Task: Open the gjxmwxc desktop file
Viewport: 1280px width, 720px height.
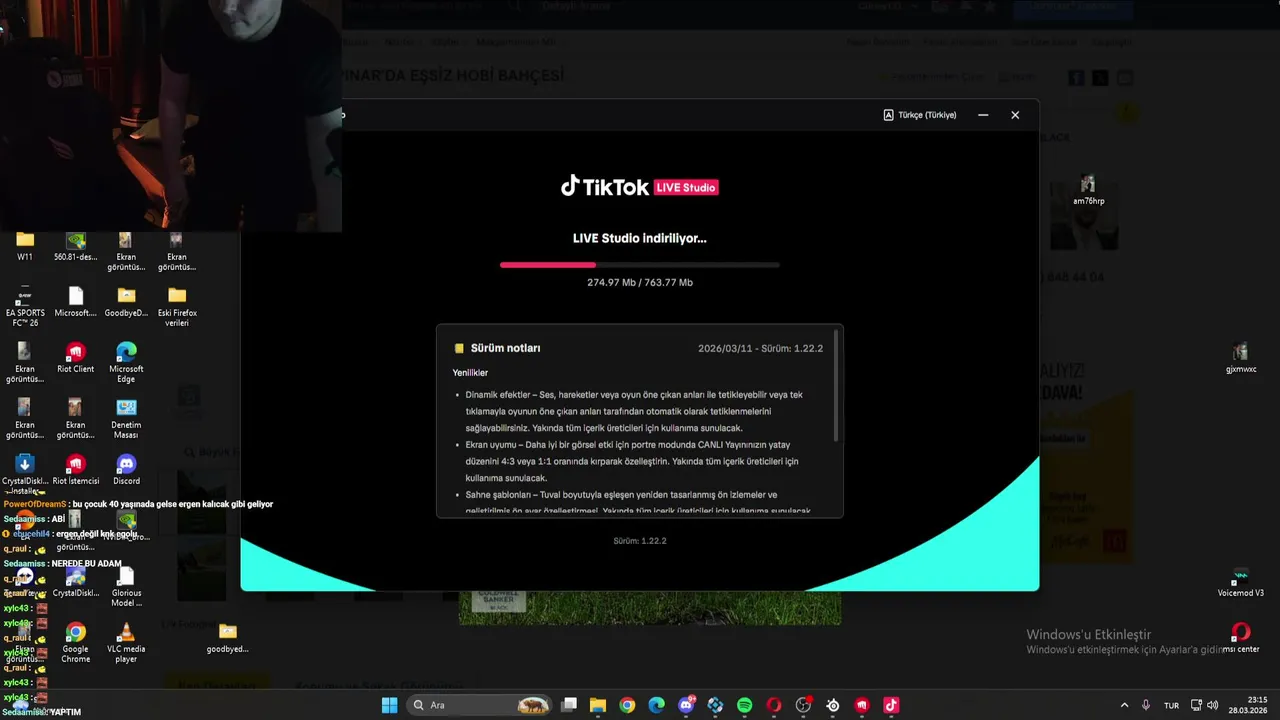Action: coord(1240,358)
